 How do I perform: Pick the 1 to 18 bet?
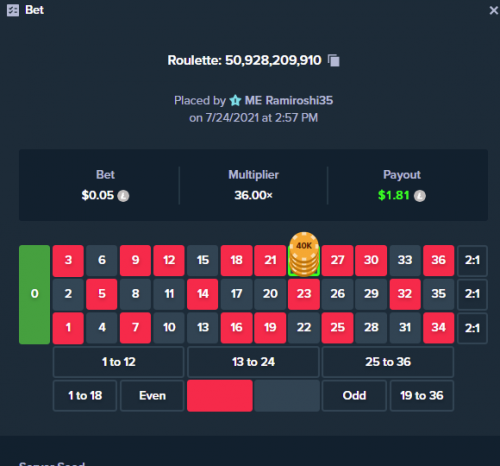[85, 396]
